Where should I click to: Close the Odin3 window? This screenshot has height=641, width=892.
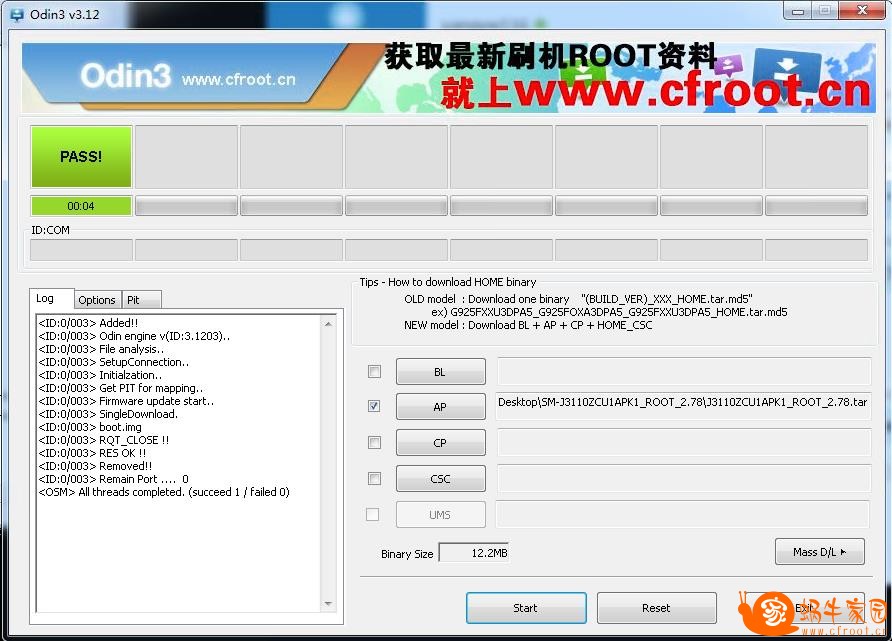pos(862,11)
